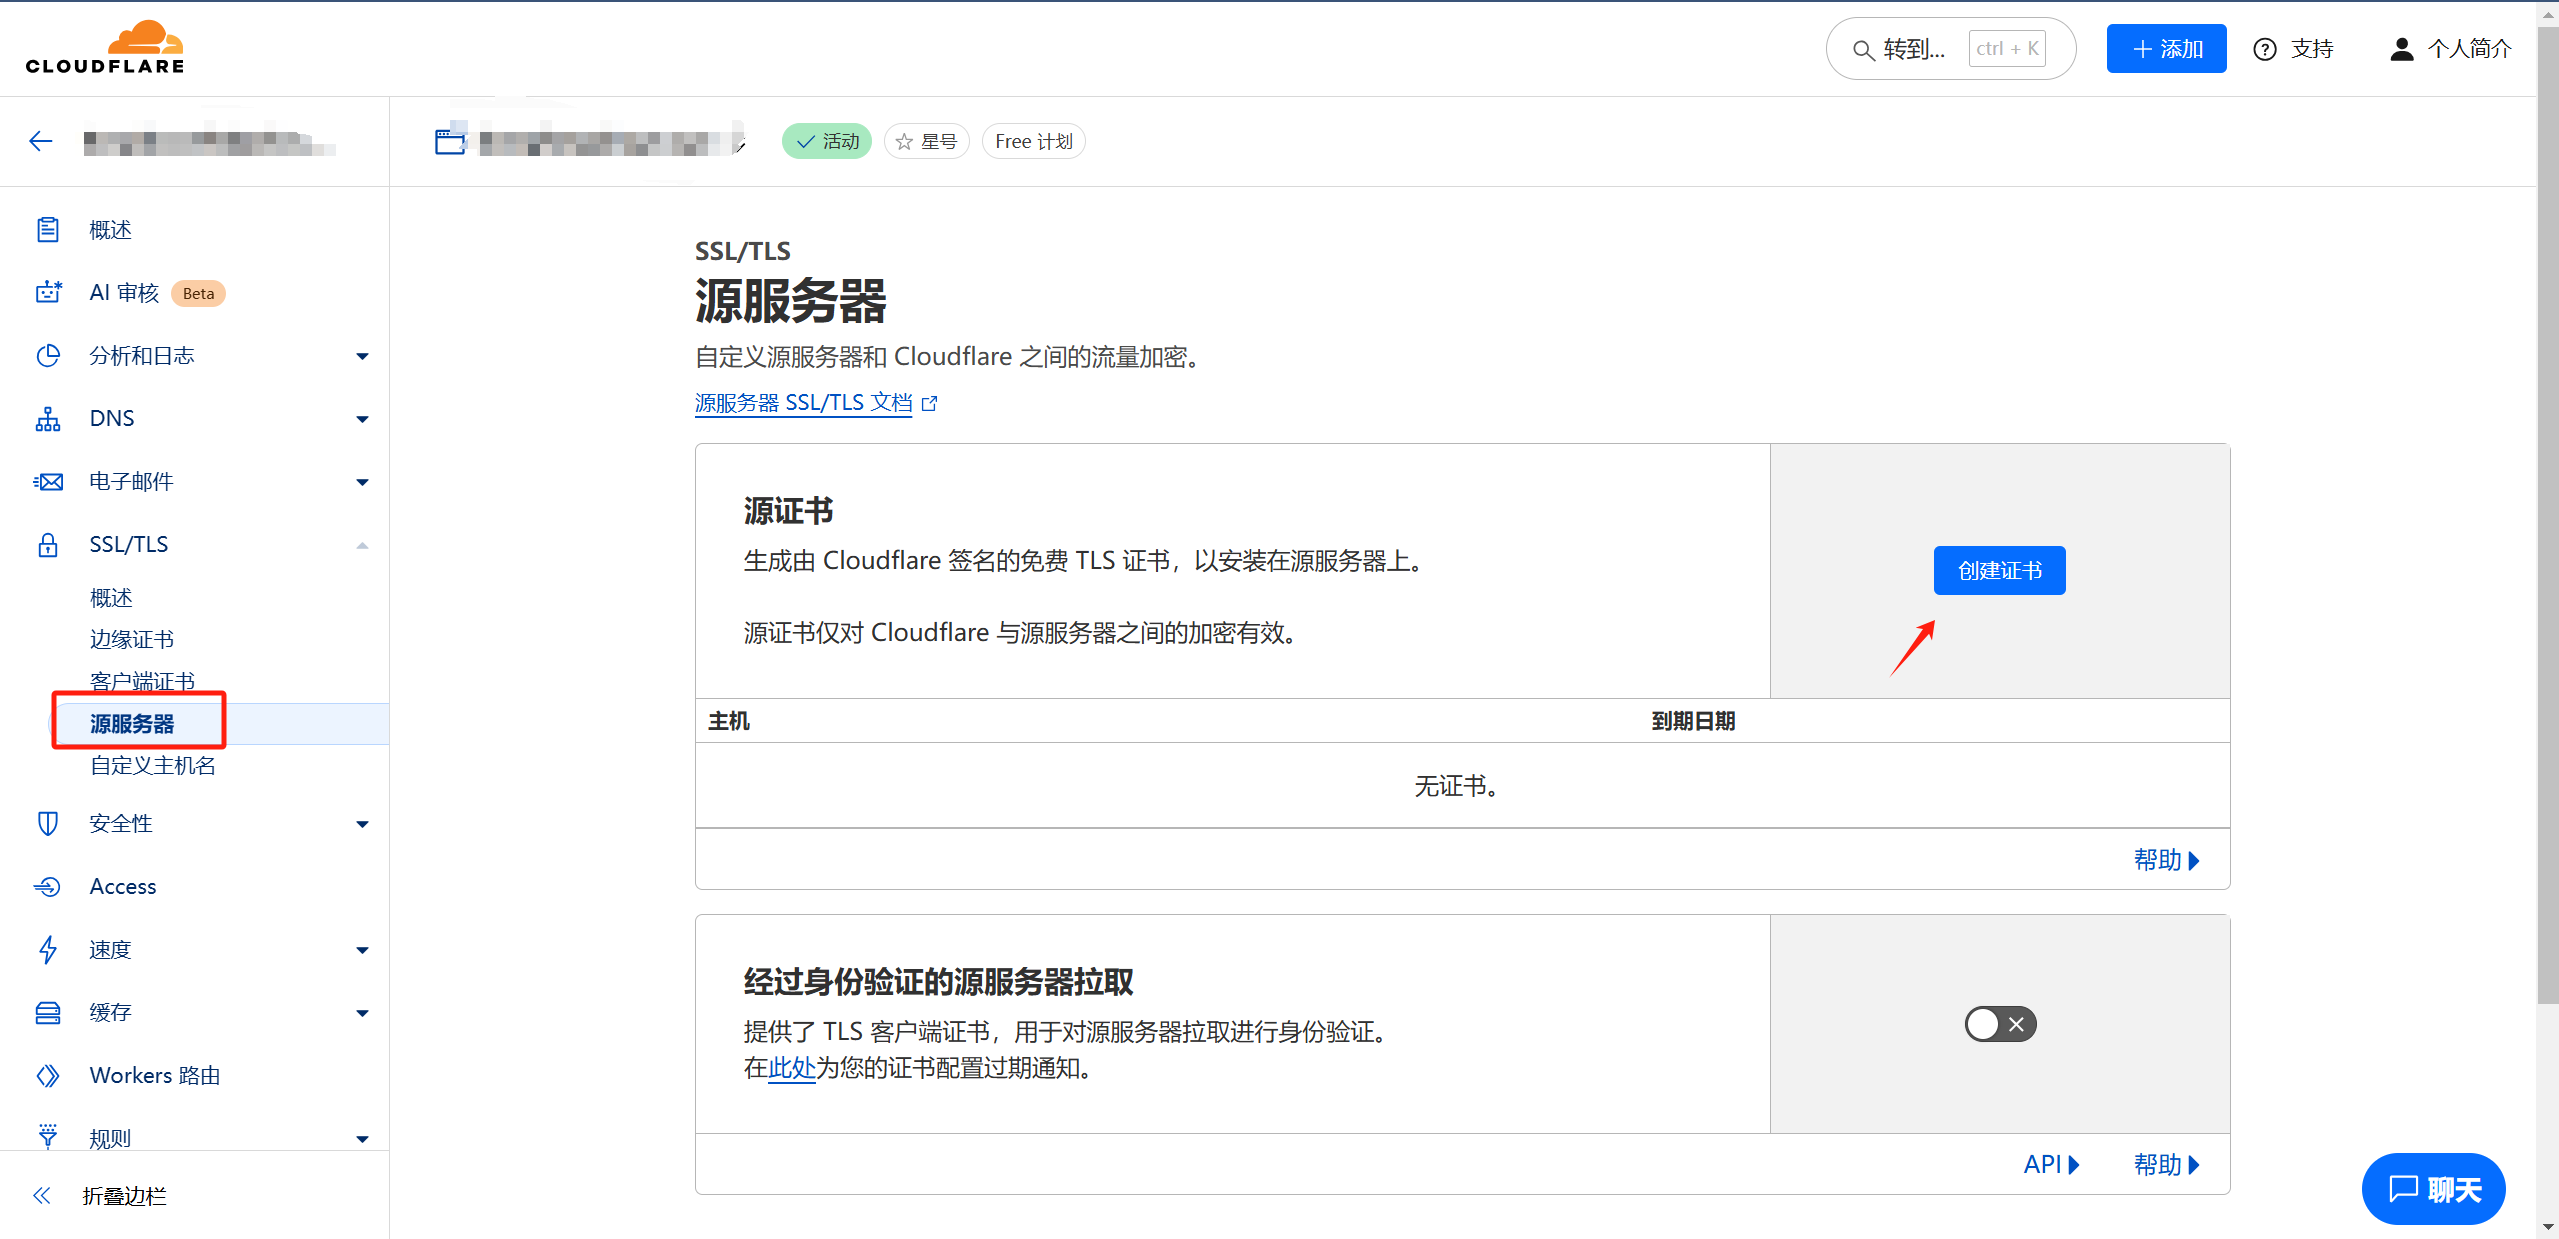Image resolution: width=2559 pixels, height=1239 pixels.
Task: Click the 活动 status badge
Action: pyautogui.click(x=827, y=142)
